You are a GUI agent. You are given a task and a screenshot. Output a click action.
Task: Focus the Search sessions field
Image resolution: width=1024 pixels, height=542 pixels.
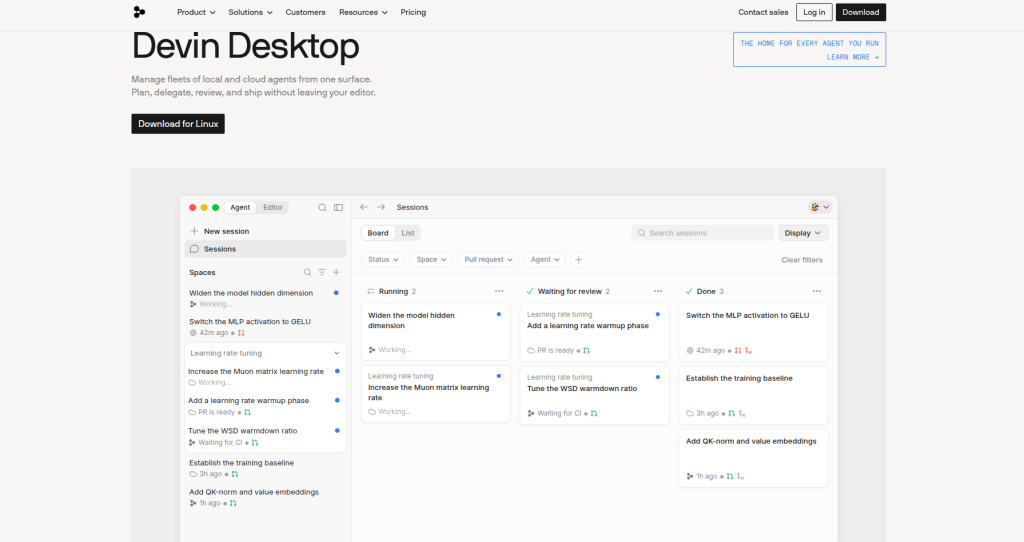pos(702,233)
